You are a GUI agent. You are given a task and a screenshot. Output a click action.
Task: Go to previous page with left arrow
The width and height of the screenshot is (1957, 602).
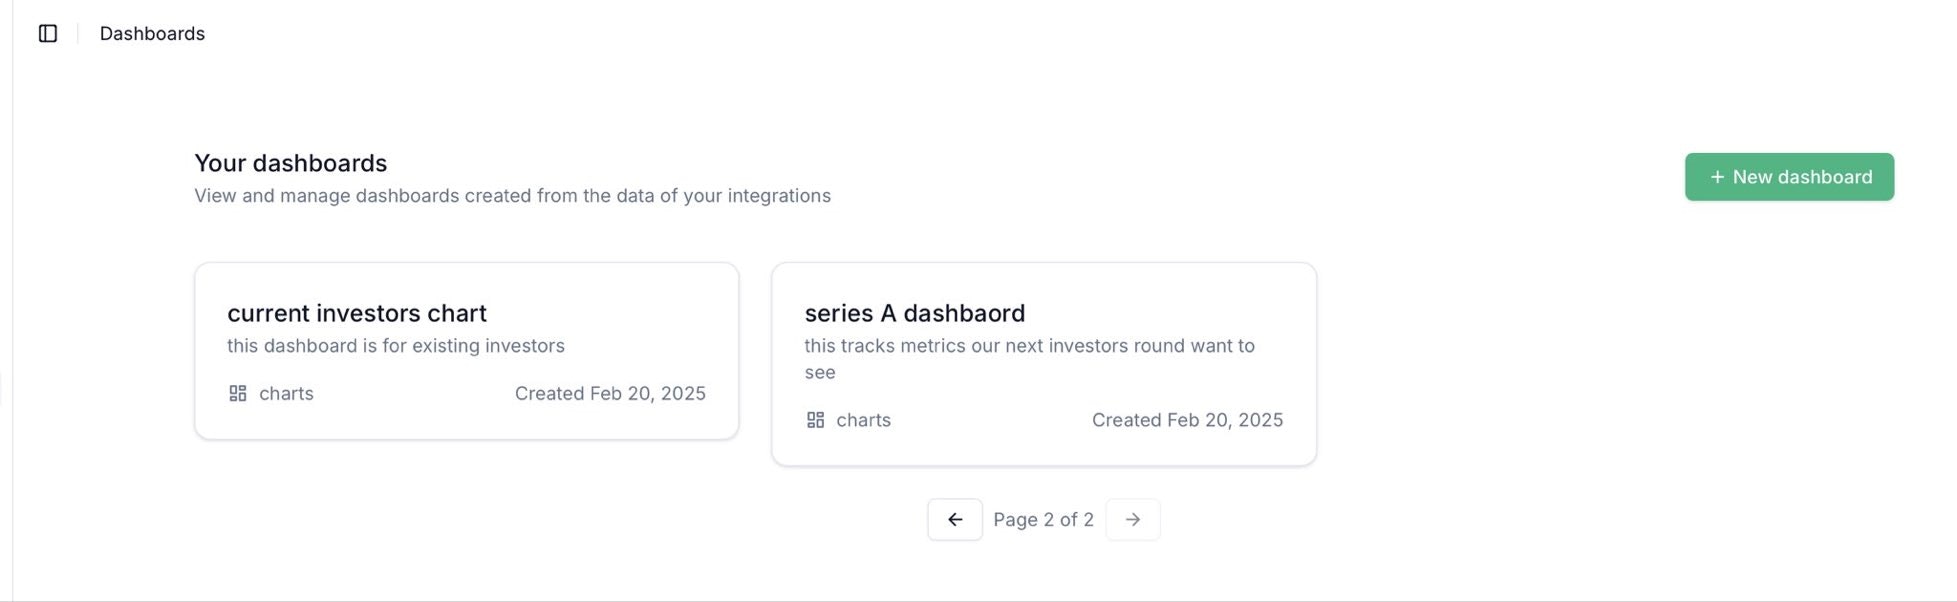[x=955, y=519]
